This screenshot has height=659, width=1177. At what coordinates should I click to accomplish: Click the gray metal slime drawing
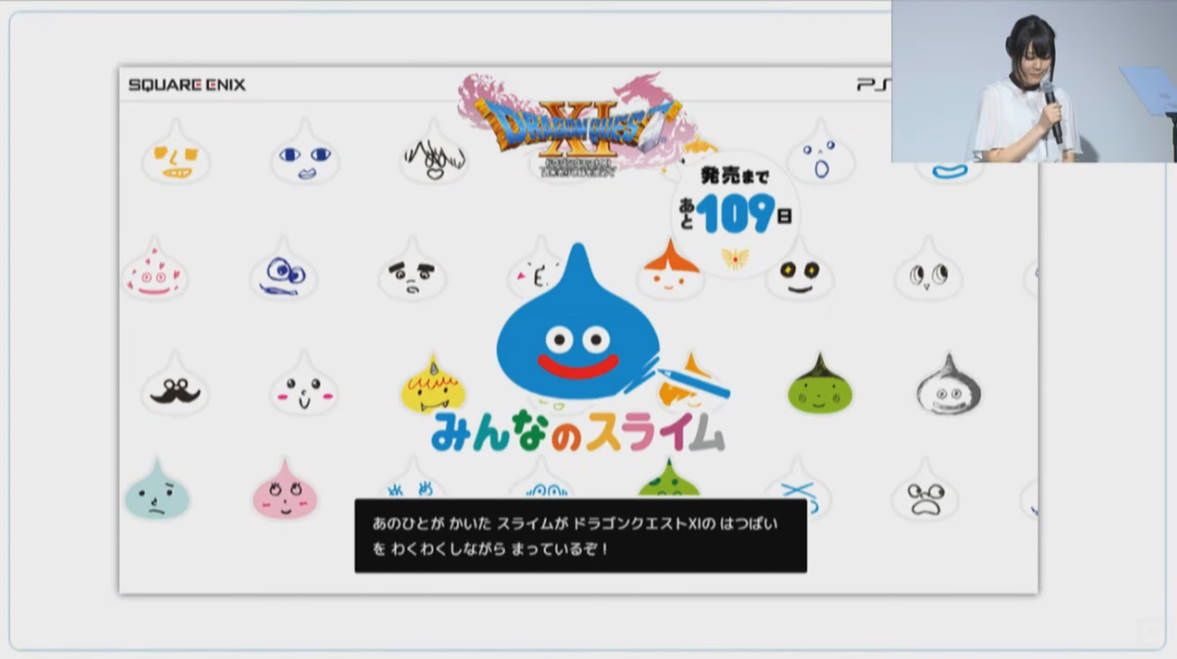point(948,386)
